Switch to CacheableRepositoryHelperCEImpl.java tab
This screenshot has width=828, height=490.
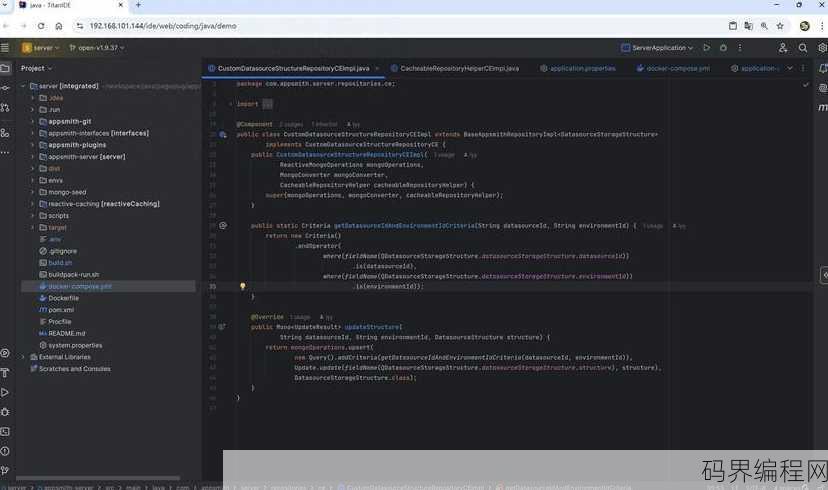pos(455,69)
